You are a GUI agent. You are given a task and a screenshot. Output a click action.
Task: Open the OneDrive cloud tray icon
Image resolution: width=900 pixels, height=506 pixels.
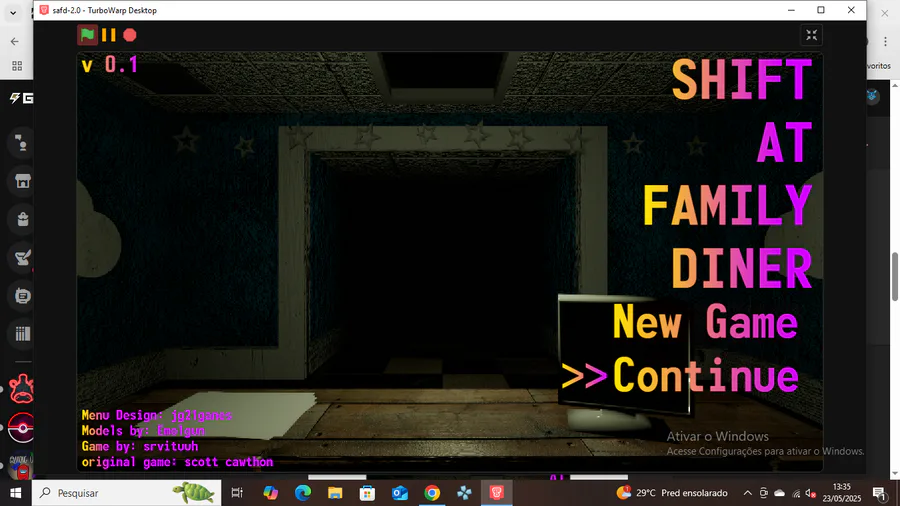point(779,493)
